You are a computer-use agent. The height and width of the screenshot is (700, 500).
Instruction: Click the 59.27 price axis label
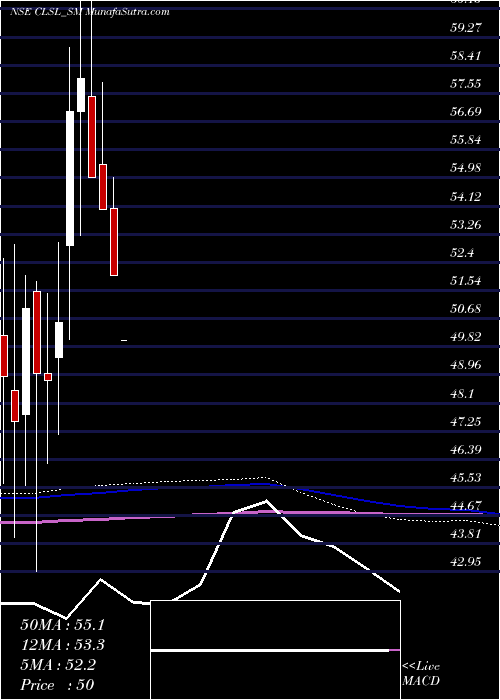point(466,27)
